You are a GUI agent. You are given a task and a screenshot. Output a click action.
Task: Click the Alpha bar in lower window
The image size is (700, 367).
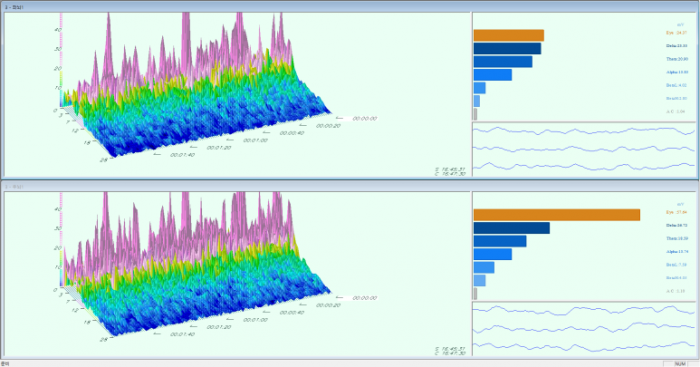point(492,254)
